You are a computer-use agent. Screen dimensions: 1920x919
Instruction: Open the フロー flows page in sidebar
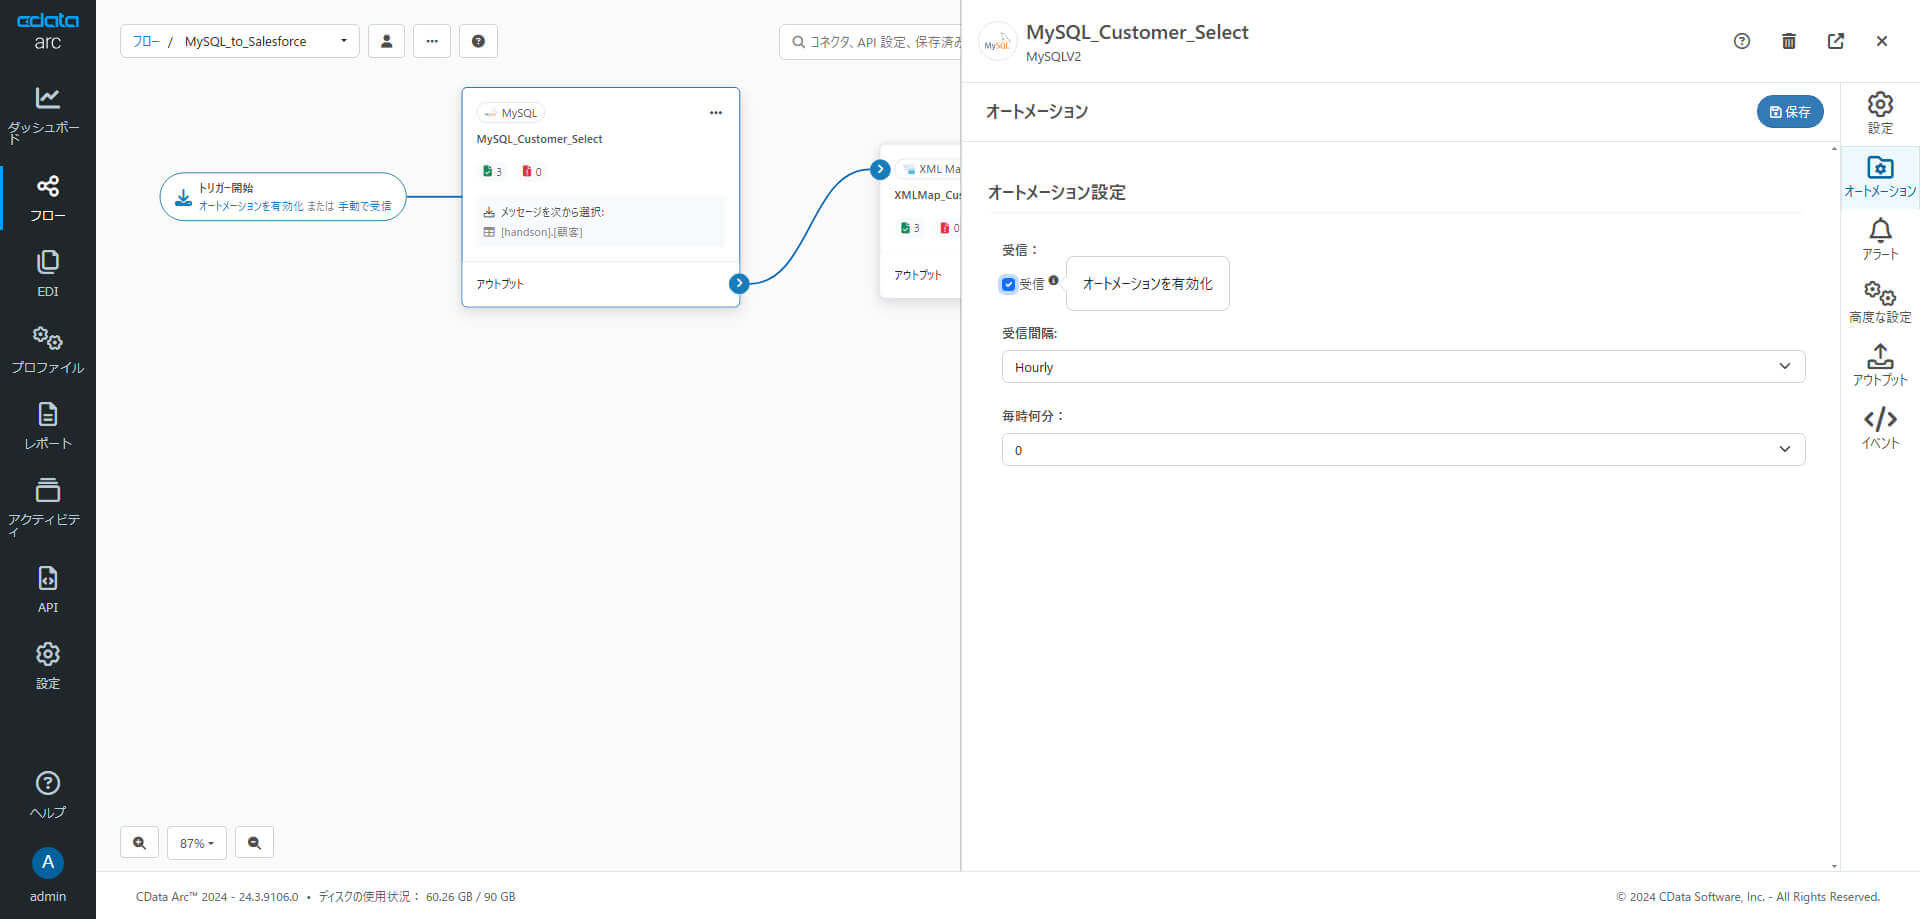click(47, 198)
